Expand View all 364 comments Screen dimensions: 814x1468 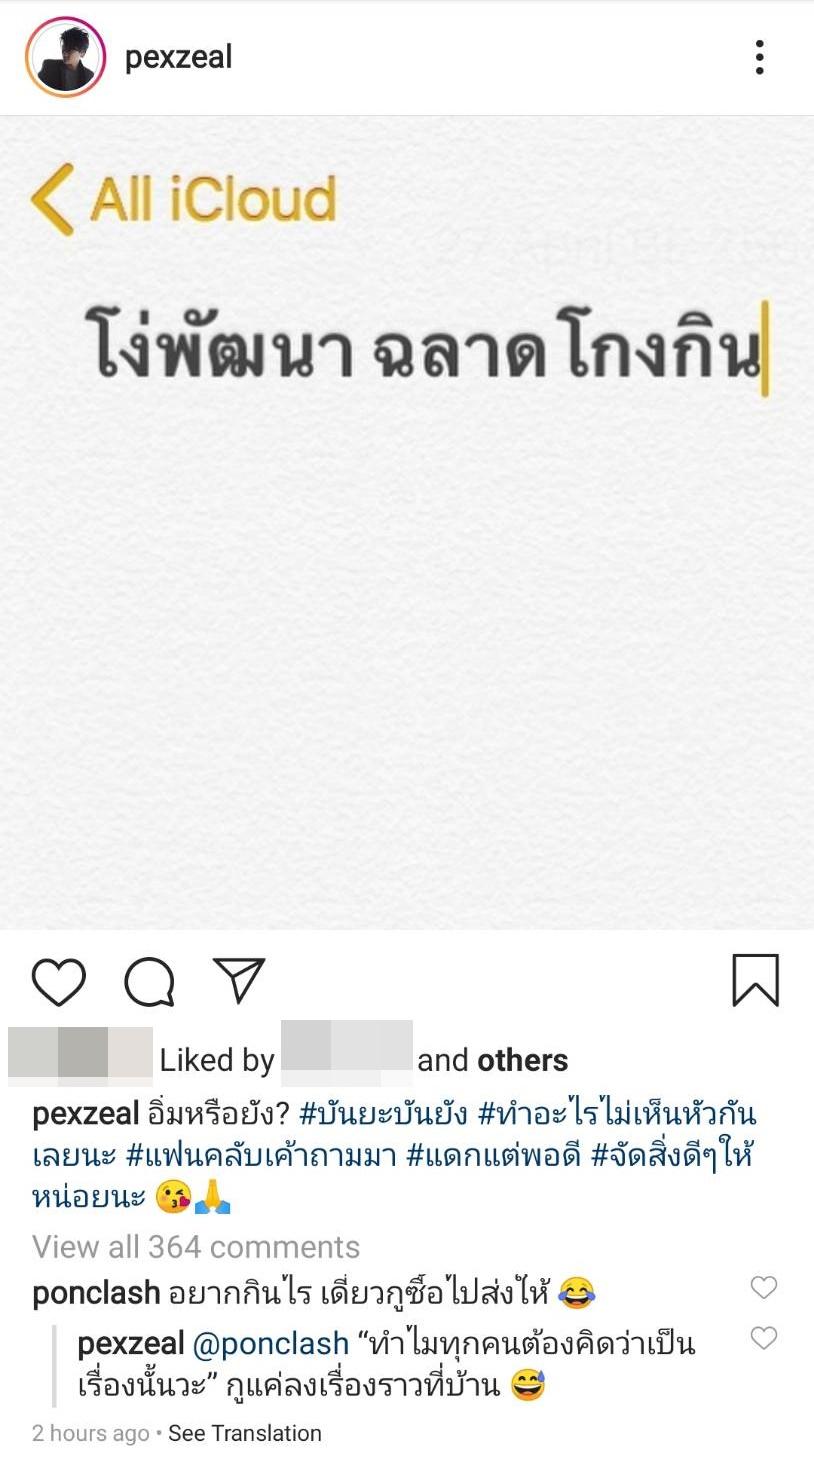click(x=196, y=1247)
